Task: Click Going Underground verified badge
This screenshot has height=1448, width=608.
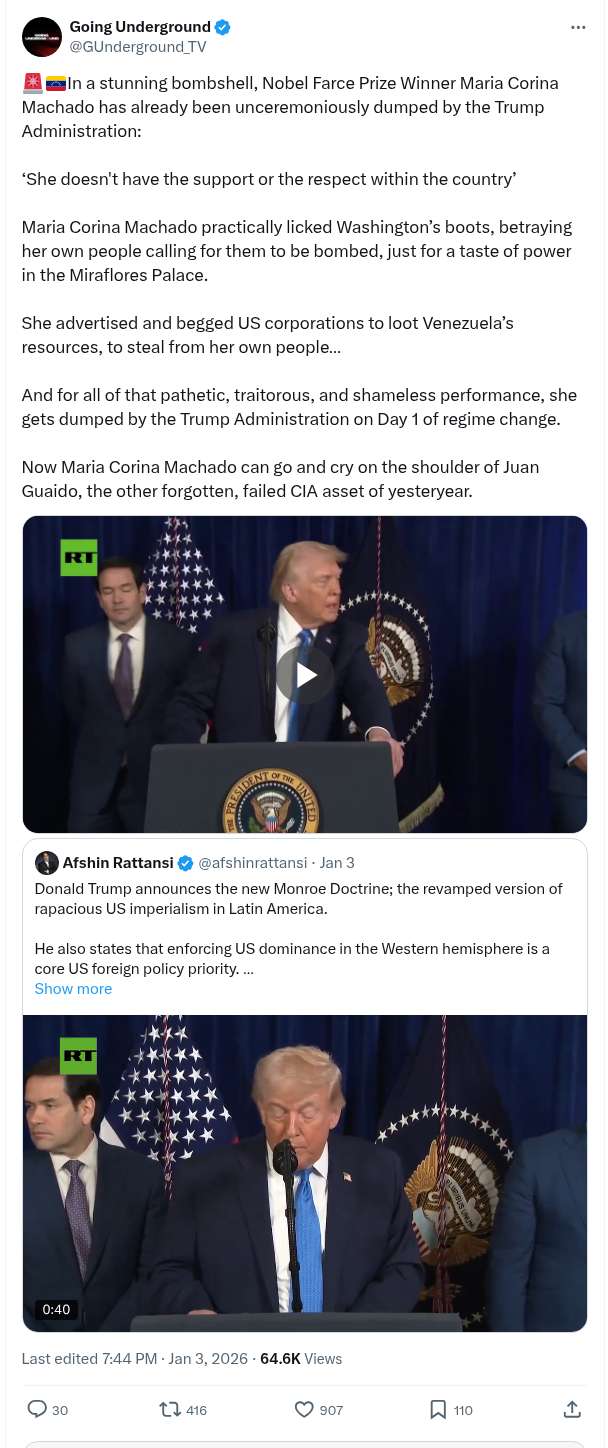Action: (x=223, y=27)
